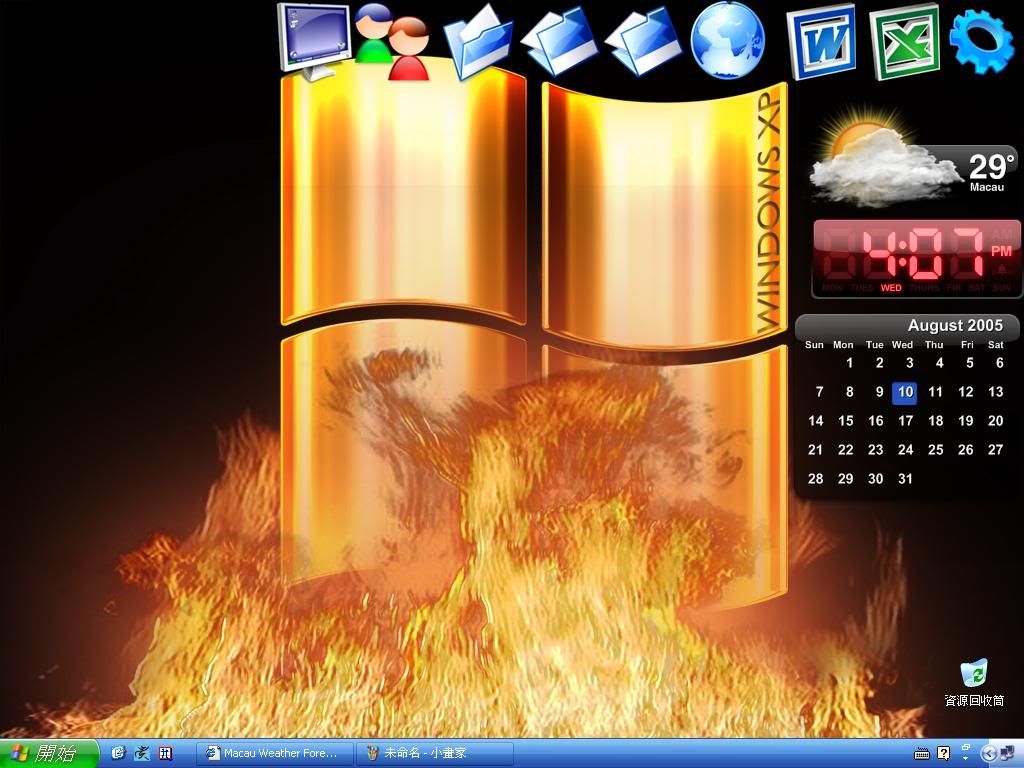This screenshot has height=768, width=1024.
Task: Launch the blue globe browser icon
Action: pyautogui.click(x=727, y=38)
